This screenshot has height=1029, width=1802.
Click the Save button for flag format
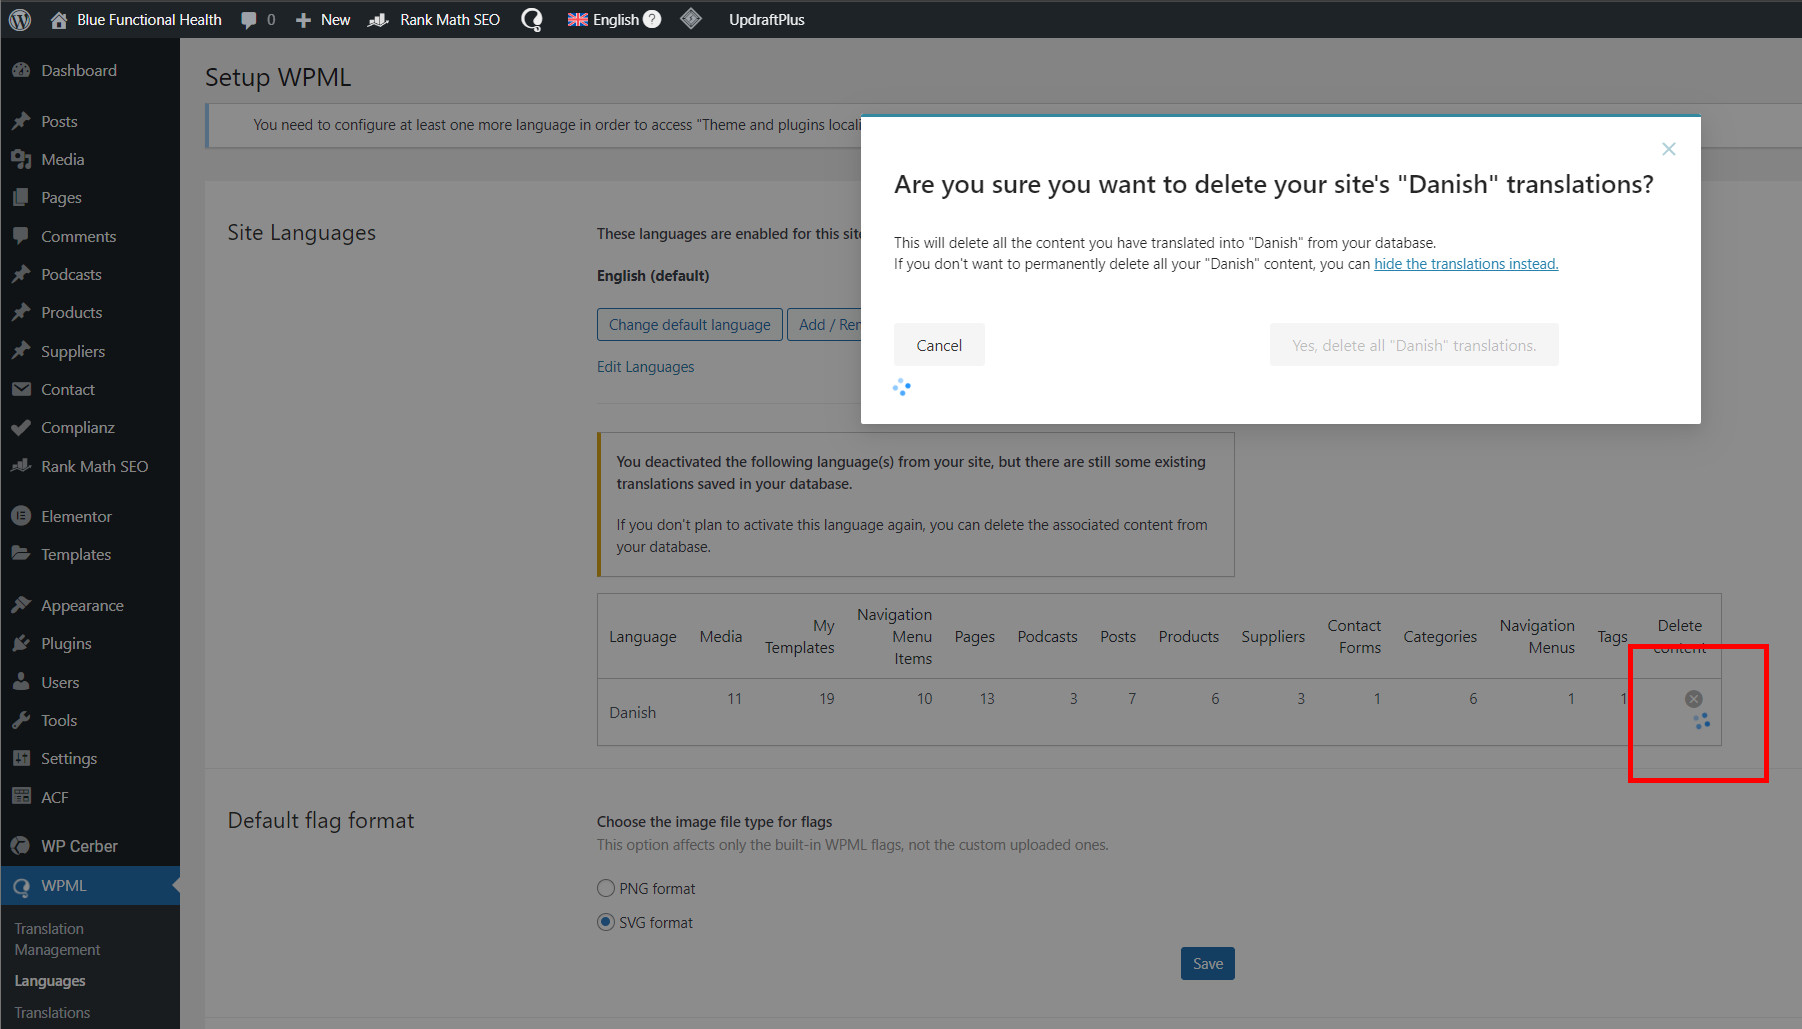coord(1208,964)
